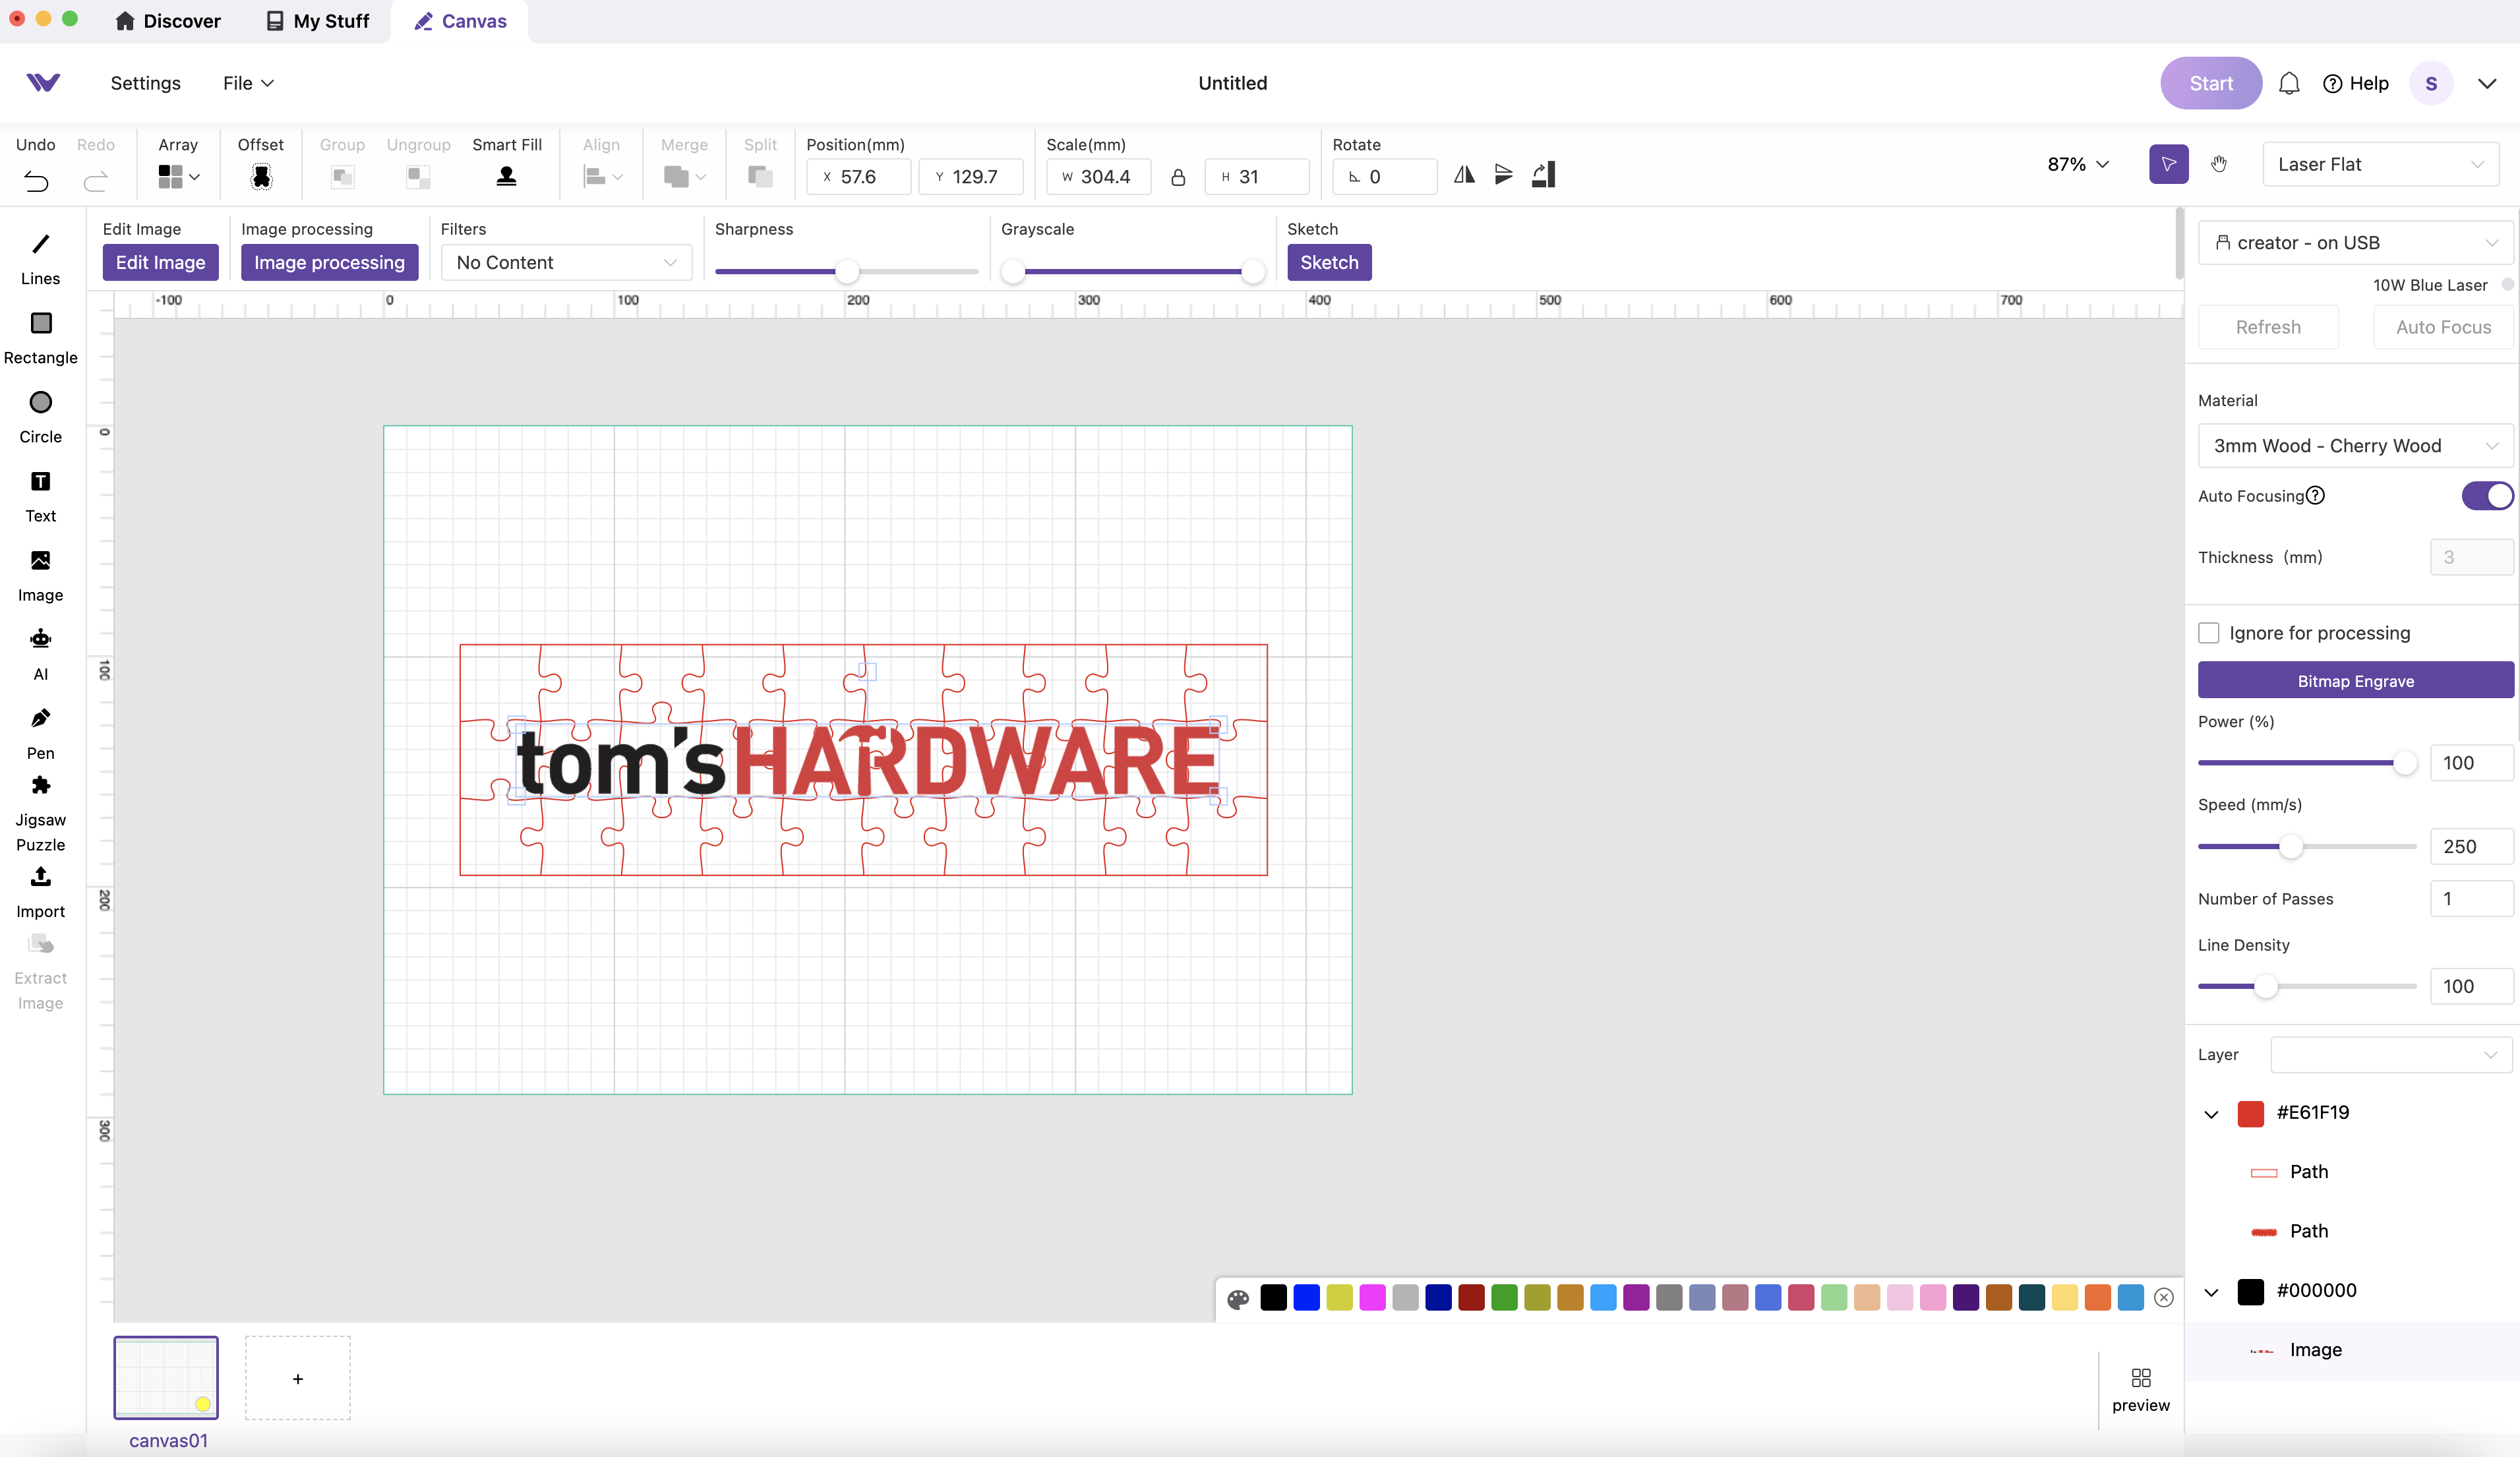This screenshot has width=2520, height=1457.
Task: Open the Laser Flat mode dropdown
Action: point(2380,164)
